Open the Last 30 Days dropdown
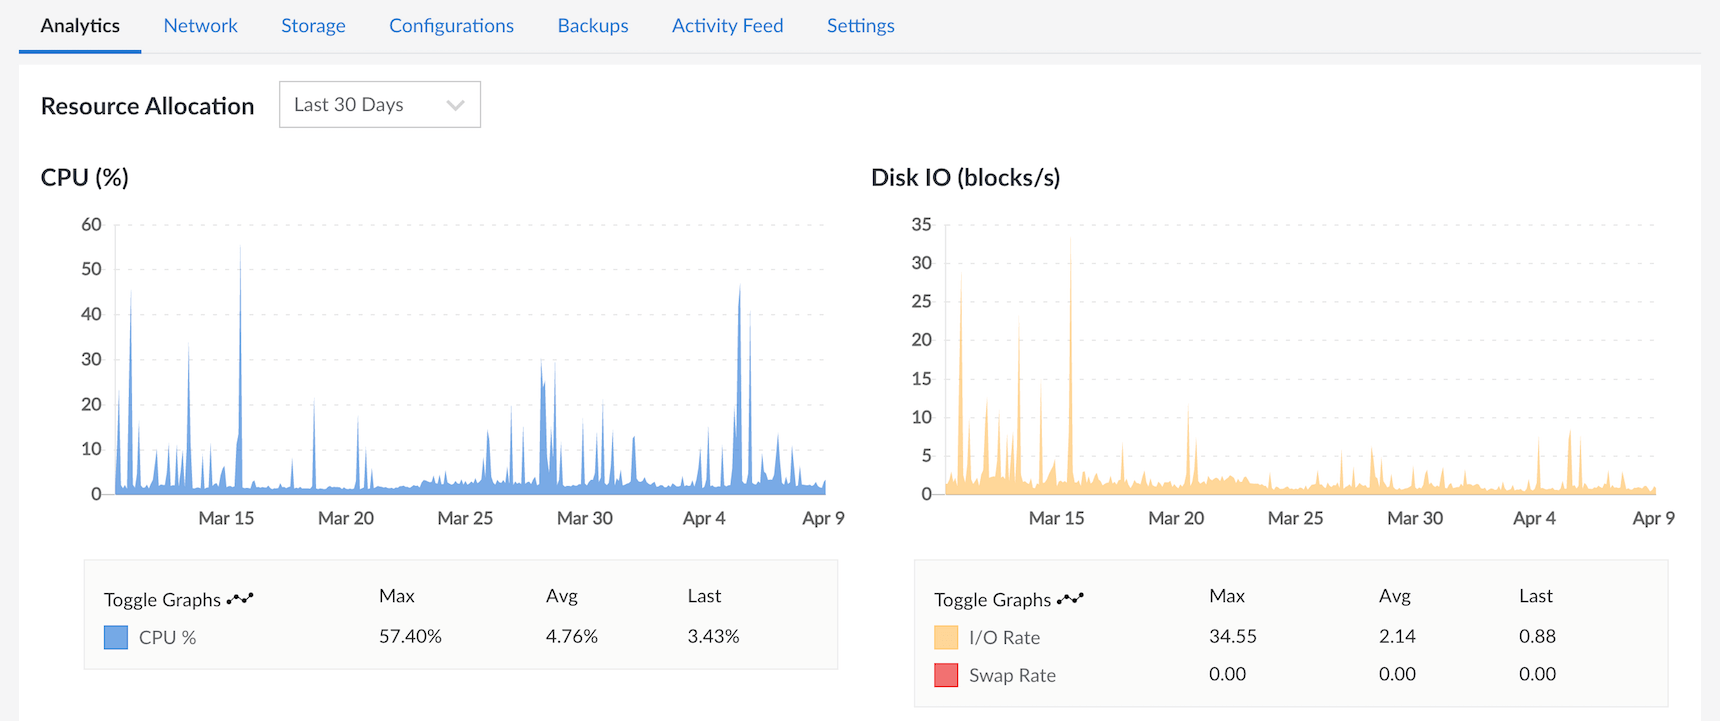The width and height of the screenshot is (1720, 721). click(x=380, y=104)
